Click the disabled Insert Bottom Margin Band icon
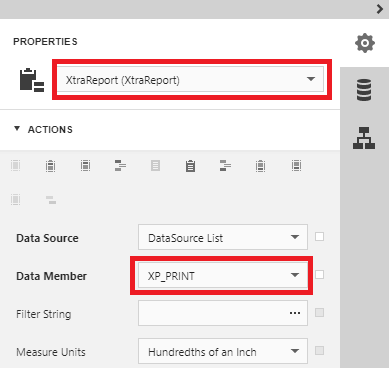 point(15,199)
